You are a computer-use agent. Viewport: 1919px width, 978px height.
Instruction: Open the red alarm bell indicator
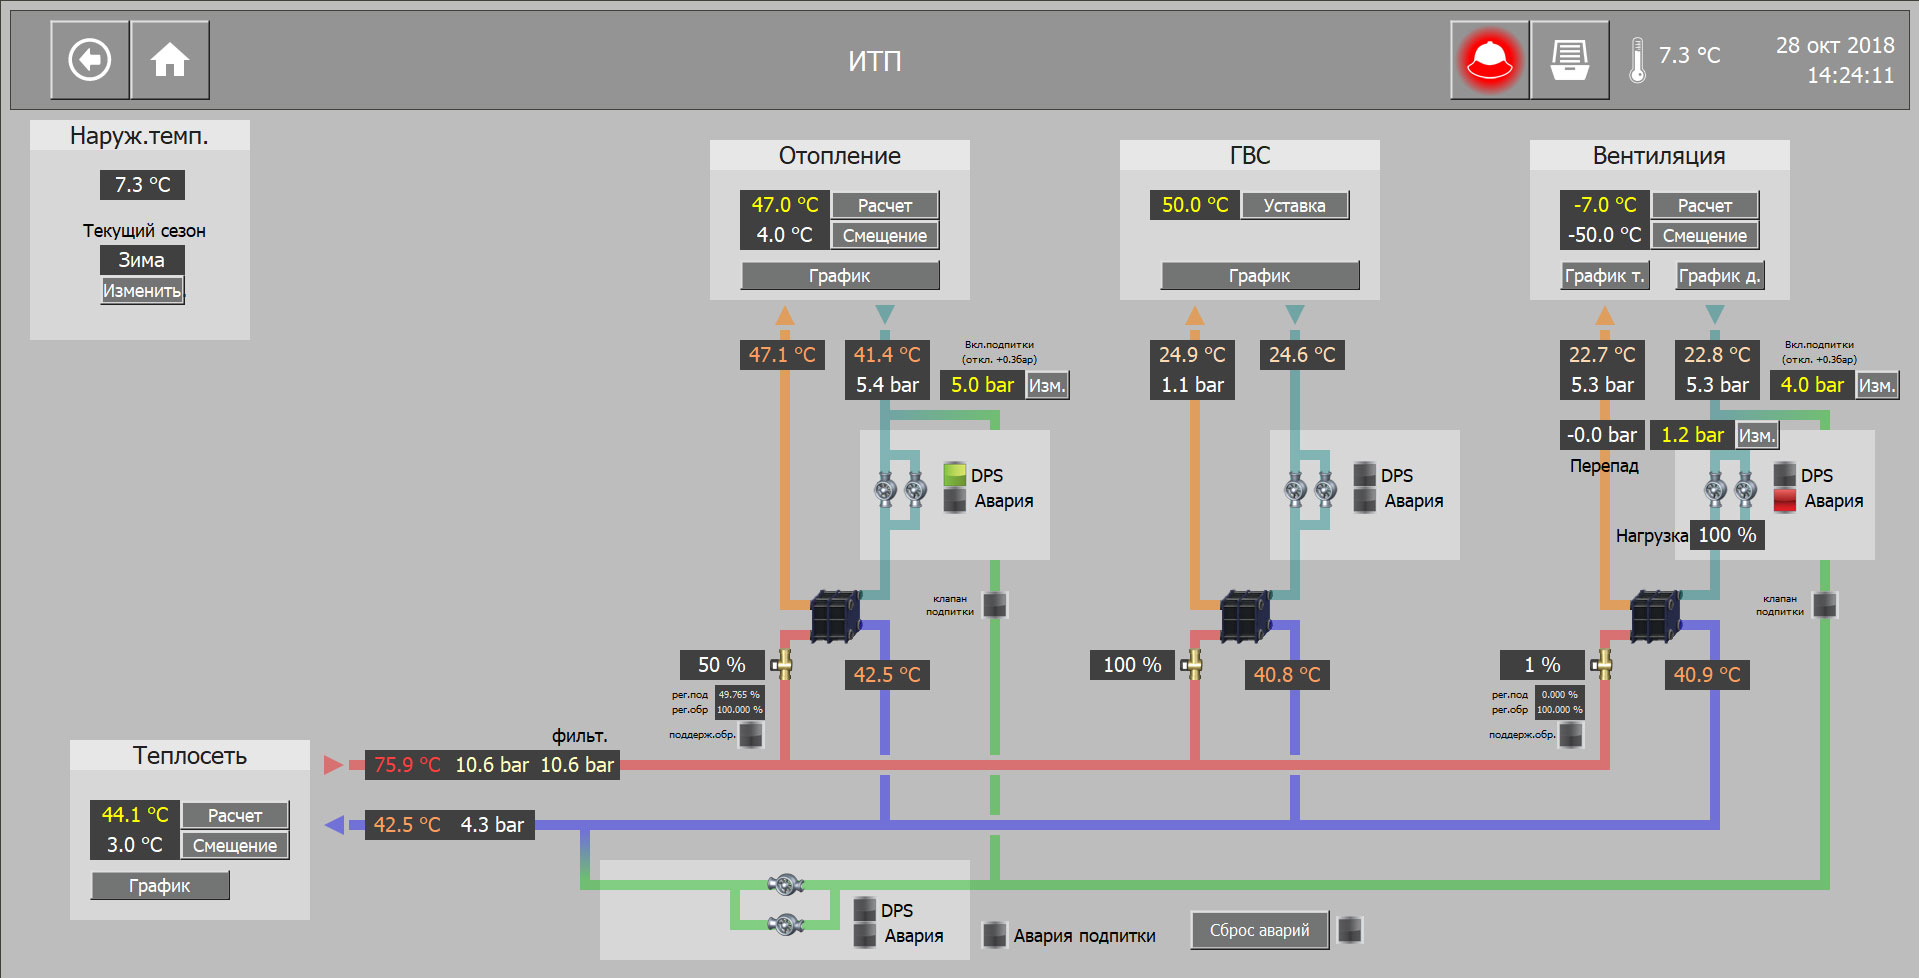point(1490,60)
